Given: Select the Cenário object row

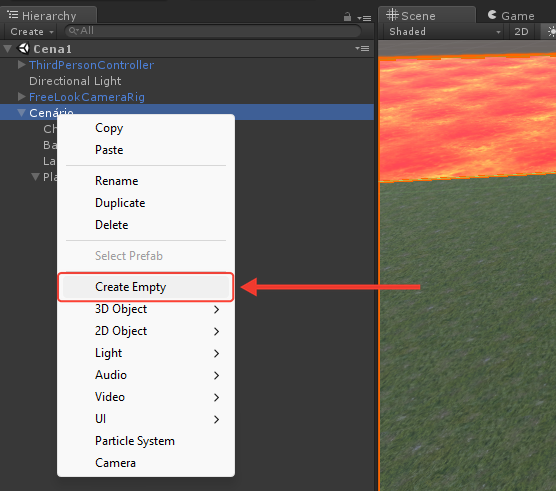Looking at the screenshot, I should (x=187, y=112).
